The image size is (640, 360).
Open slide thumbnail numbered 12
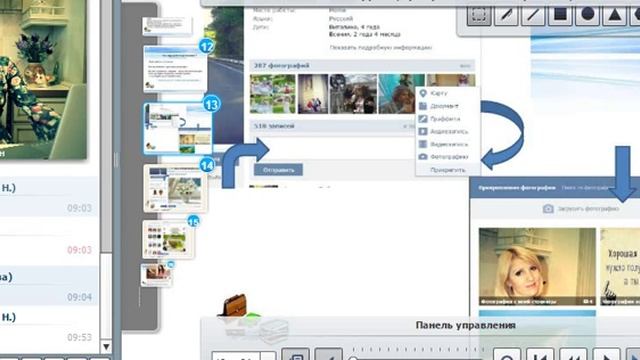click(176, 69)
